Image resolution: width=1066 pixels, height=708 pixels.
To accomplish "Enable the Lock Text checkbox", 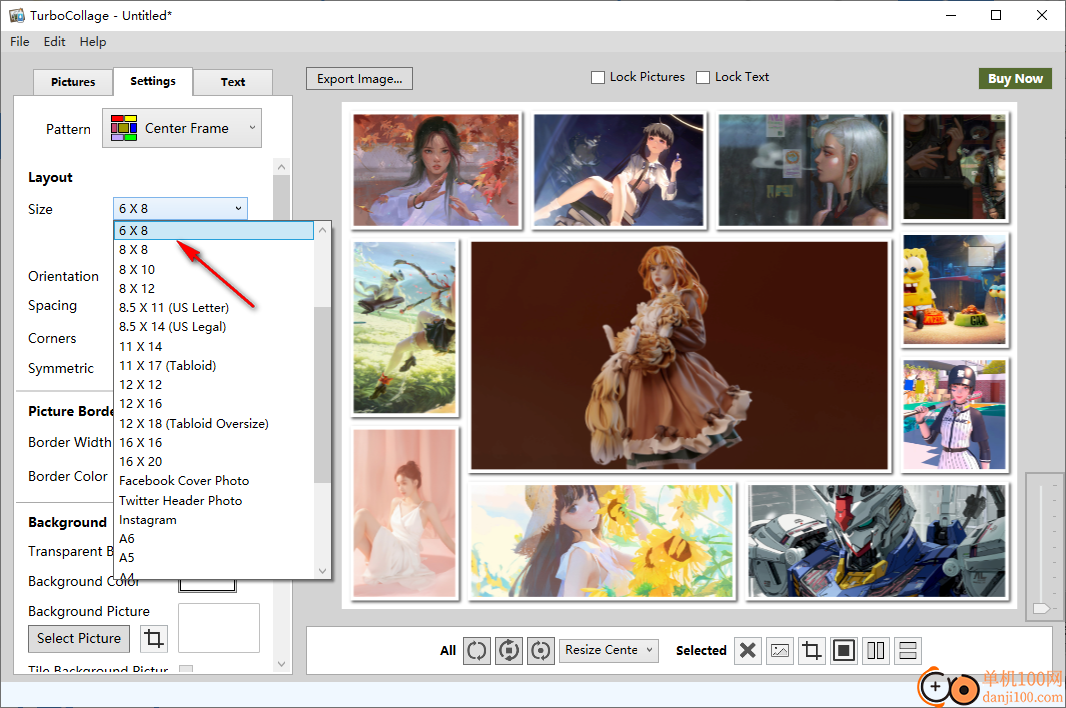I will pos(703,78).
